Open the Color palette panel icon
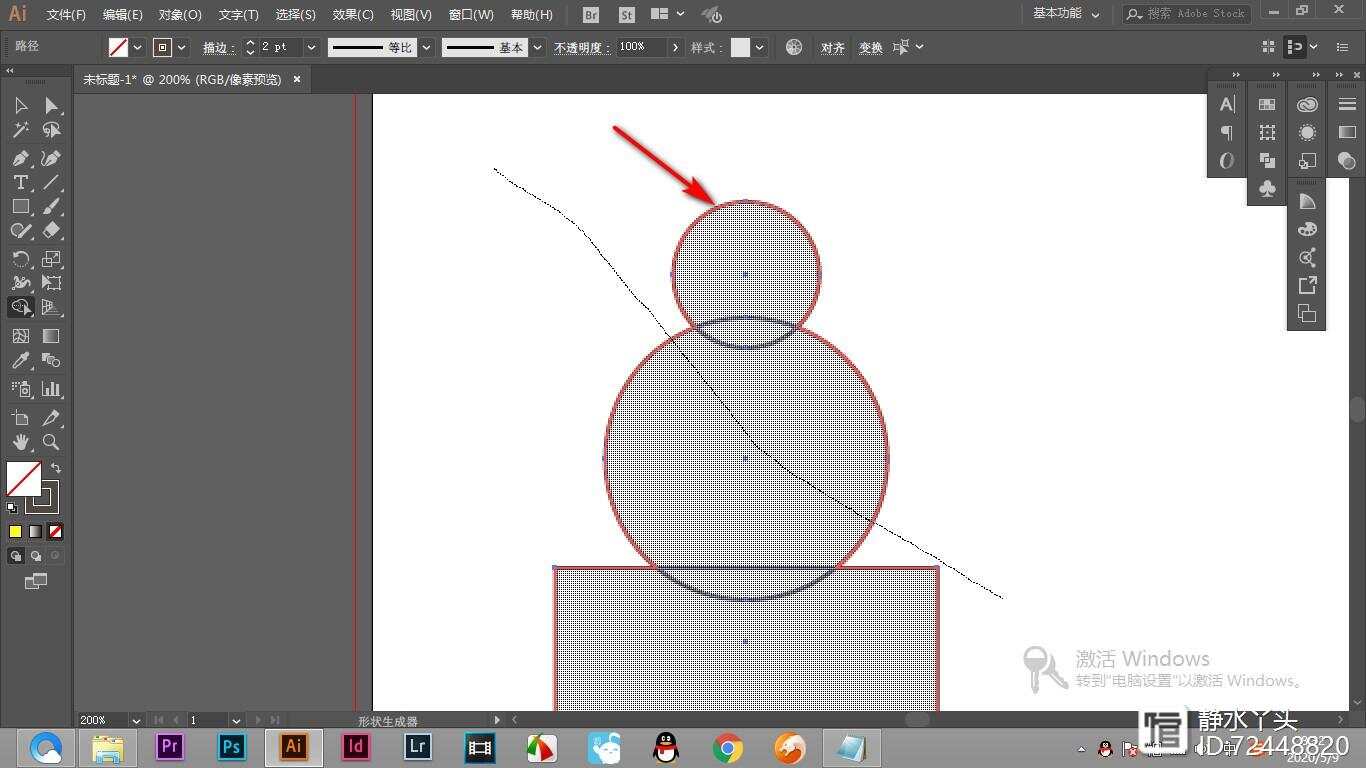This screenshot has width=1366, height=768. pos(1307,229)
